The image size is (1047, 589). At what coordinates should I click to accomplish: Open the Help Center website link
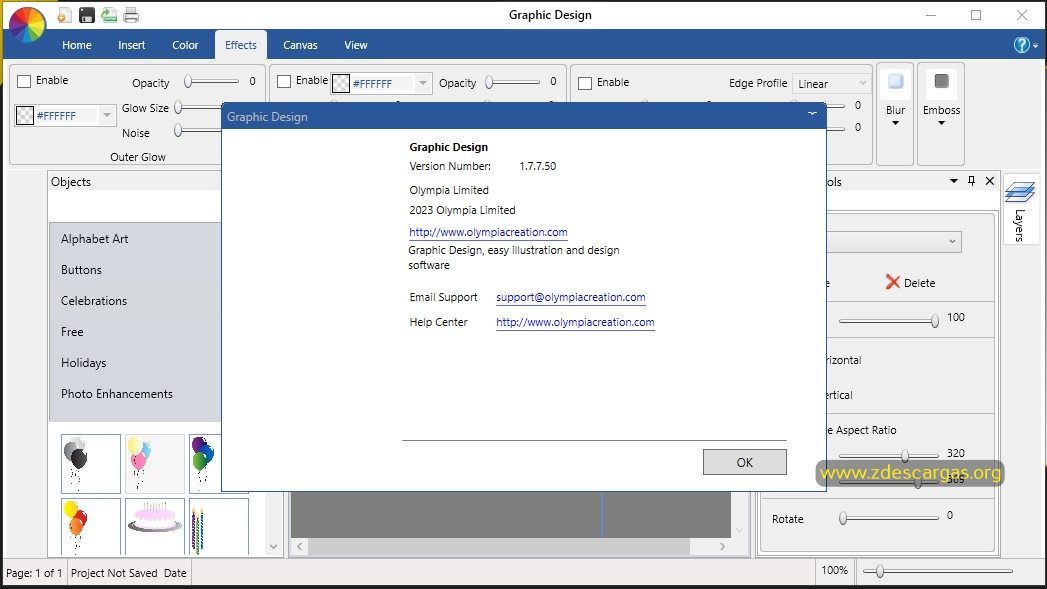[x=575, y=322]
